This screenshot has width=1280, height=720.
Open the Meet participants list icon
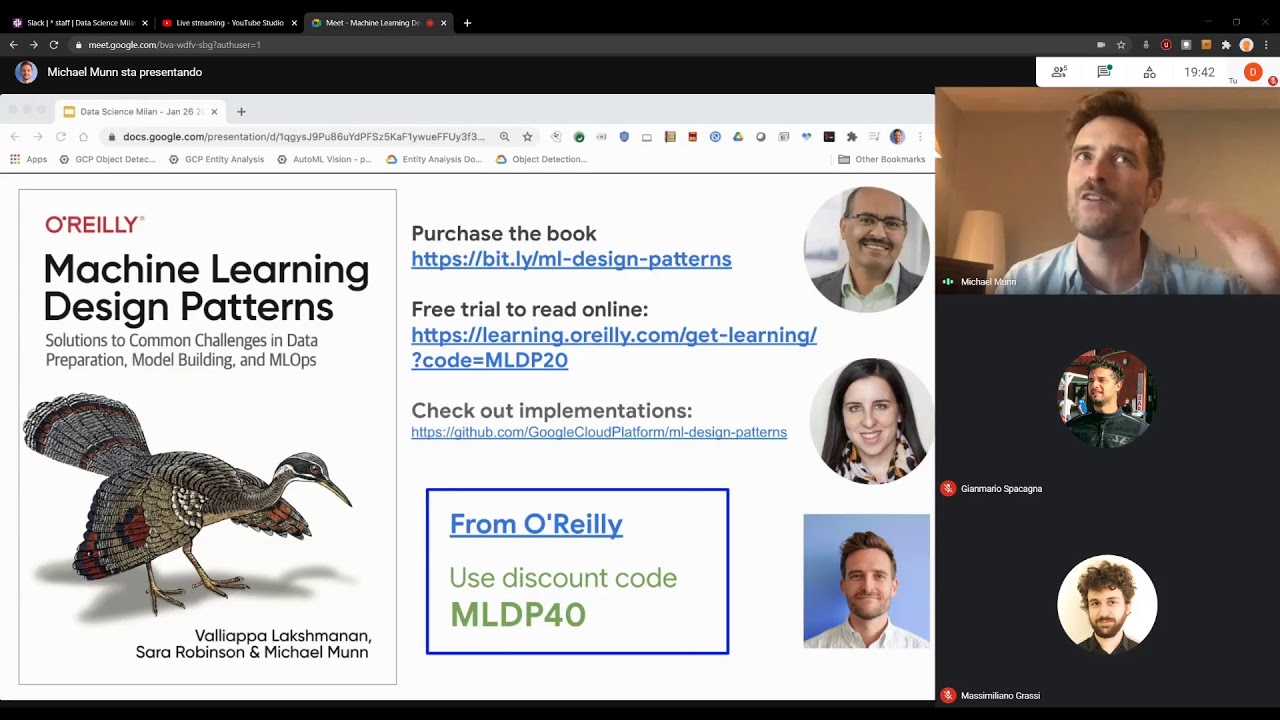pos(1058,72)
